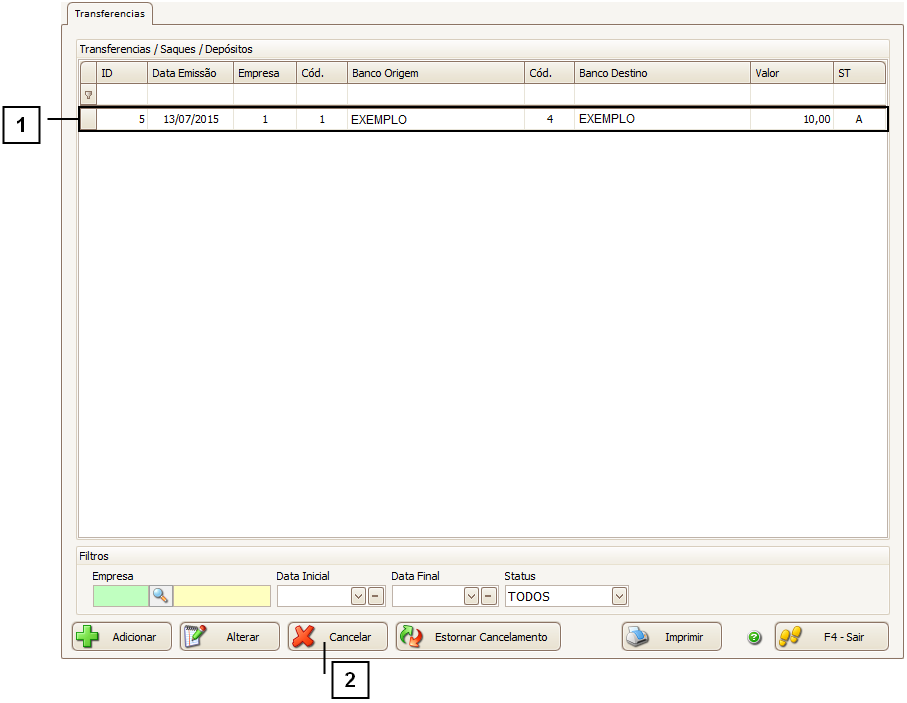Click the filter funnel icon in grid
907x703 pixels.
[x=88, y=95]
